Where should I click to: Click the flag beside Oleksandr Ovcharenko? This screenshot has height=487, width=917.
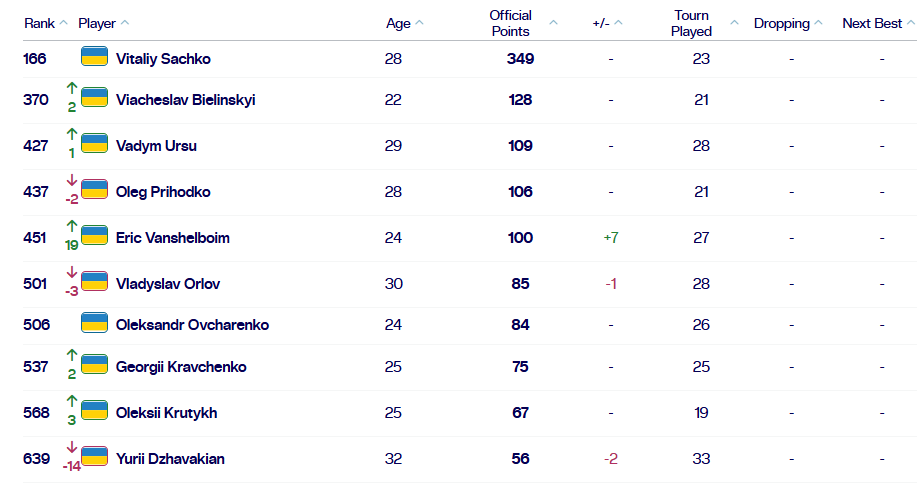[94, 324]
